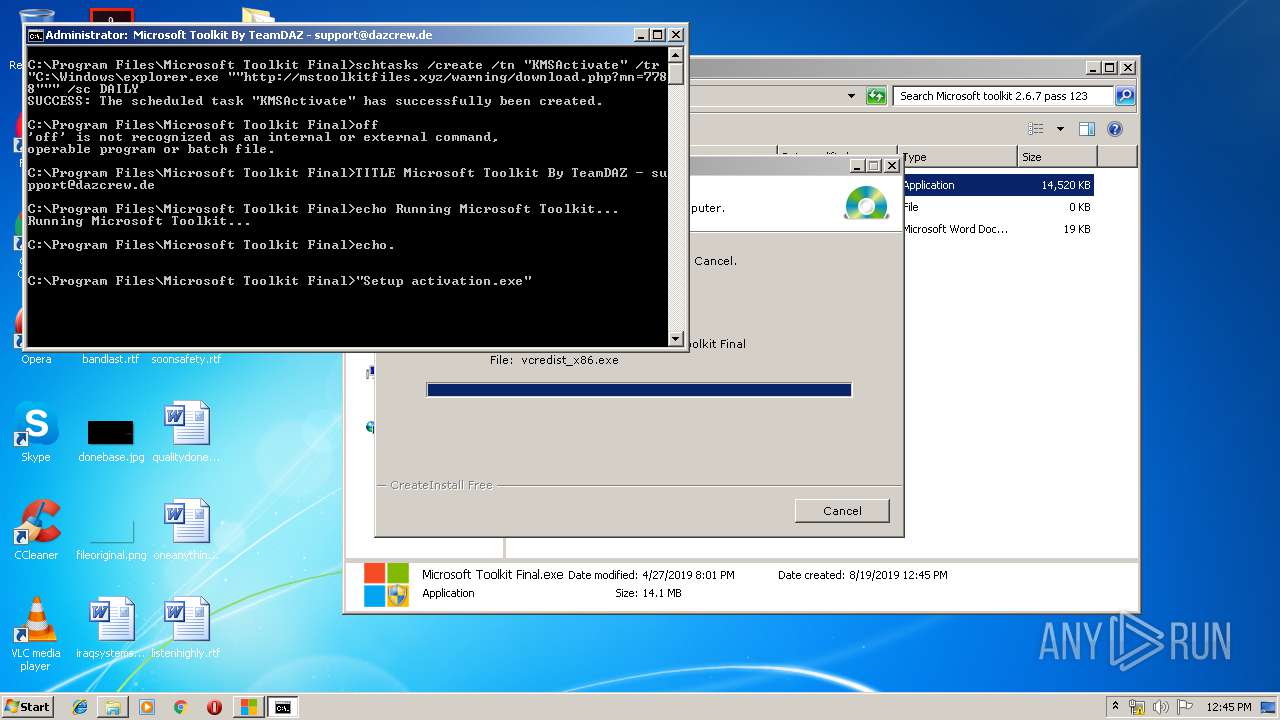Select fileoriginal.png on desktop
The height and width of the screenshot is (720, 1280).
(111, 540)
